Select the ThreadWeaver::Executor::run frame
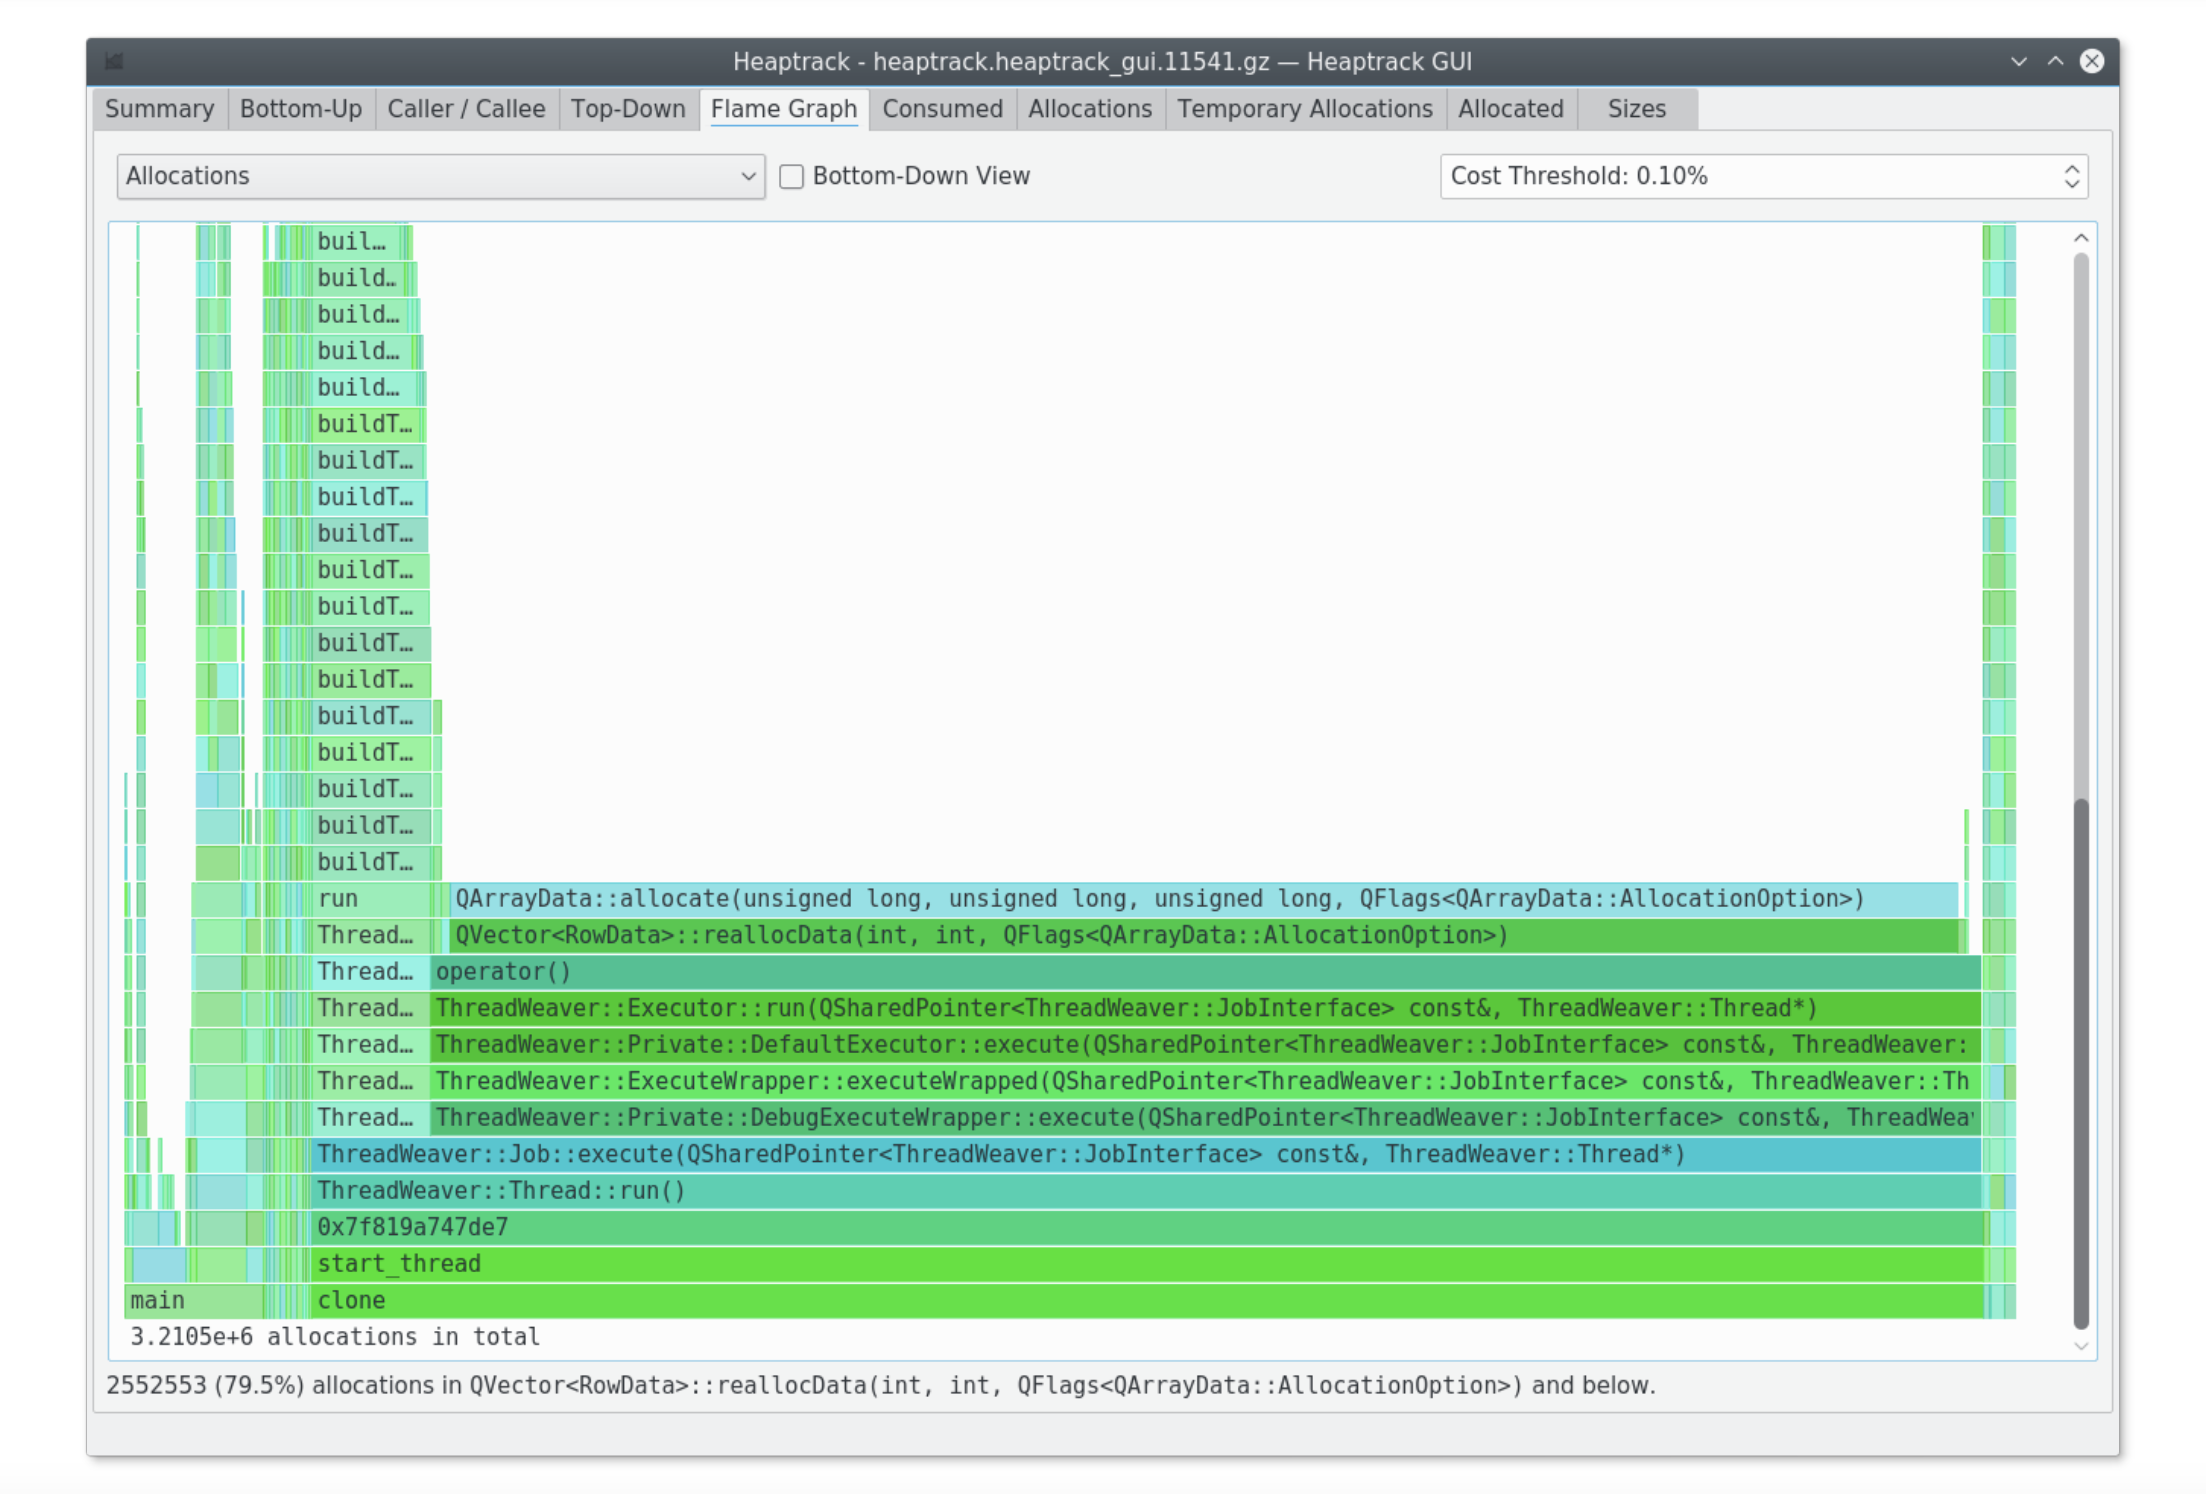This screenshot has height=1494, width=2206. [1205, 1008]
